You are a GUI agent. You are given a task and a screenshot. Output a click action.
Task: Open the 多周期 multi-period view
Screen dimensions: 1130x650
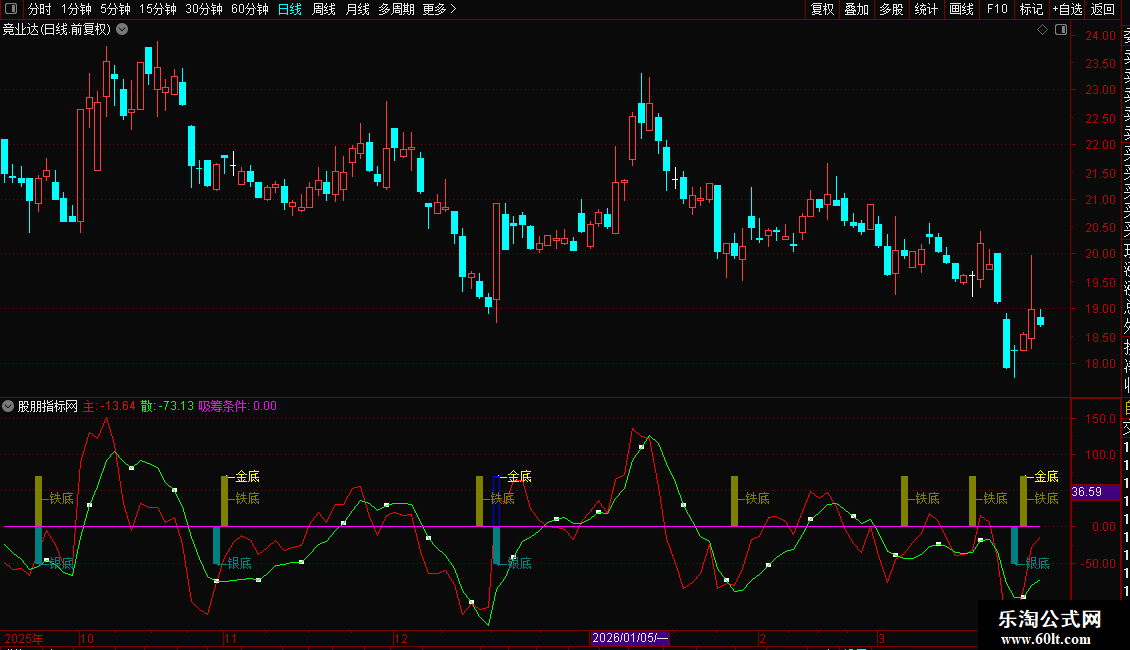tap(396, 9)
